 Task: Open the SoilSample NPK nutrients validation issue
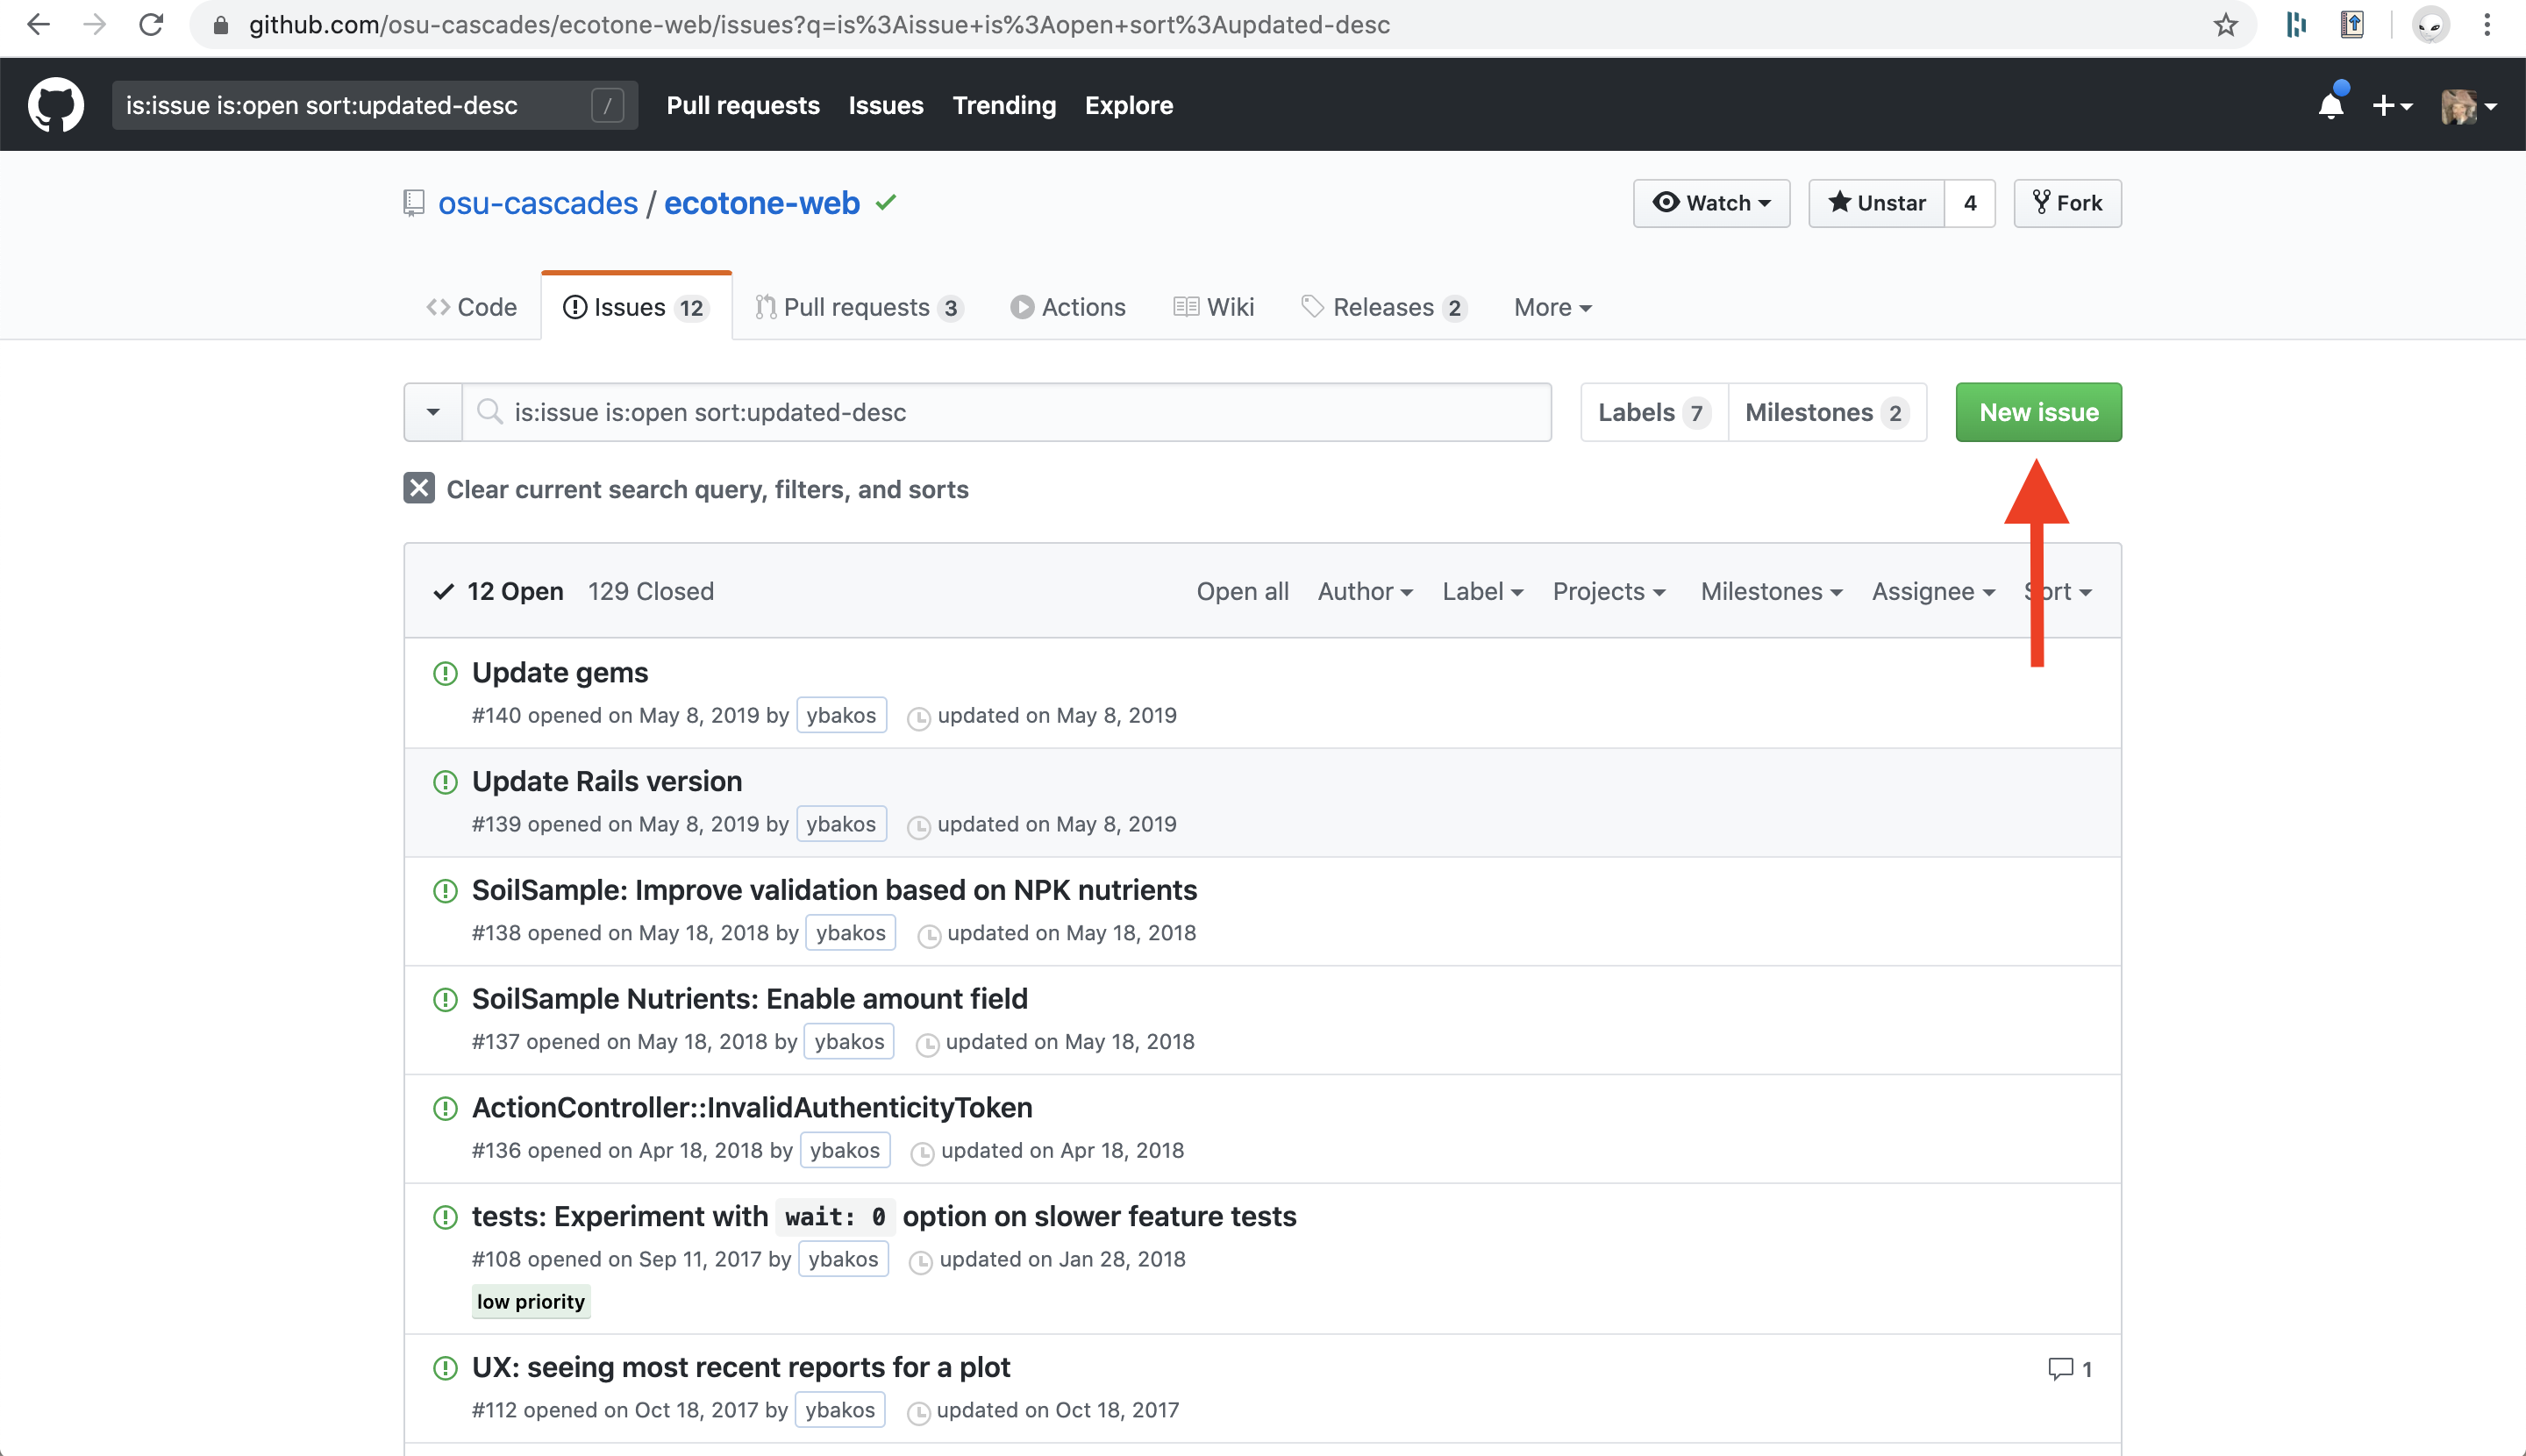(x=834, y=890)
